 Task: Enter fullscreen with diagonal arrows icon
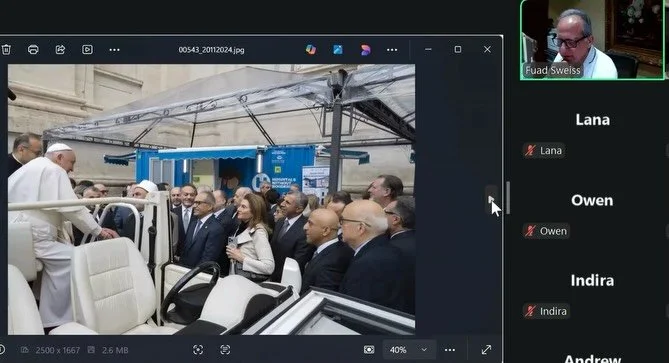486,350
